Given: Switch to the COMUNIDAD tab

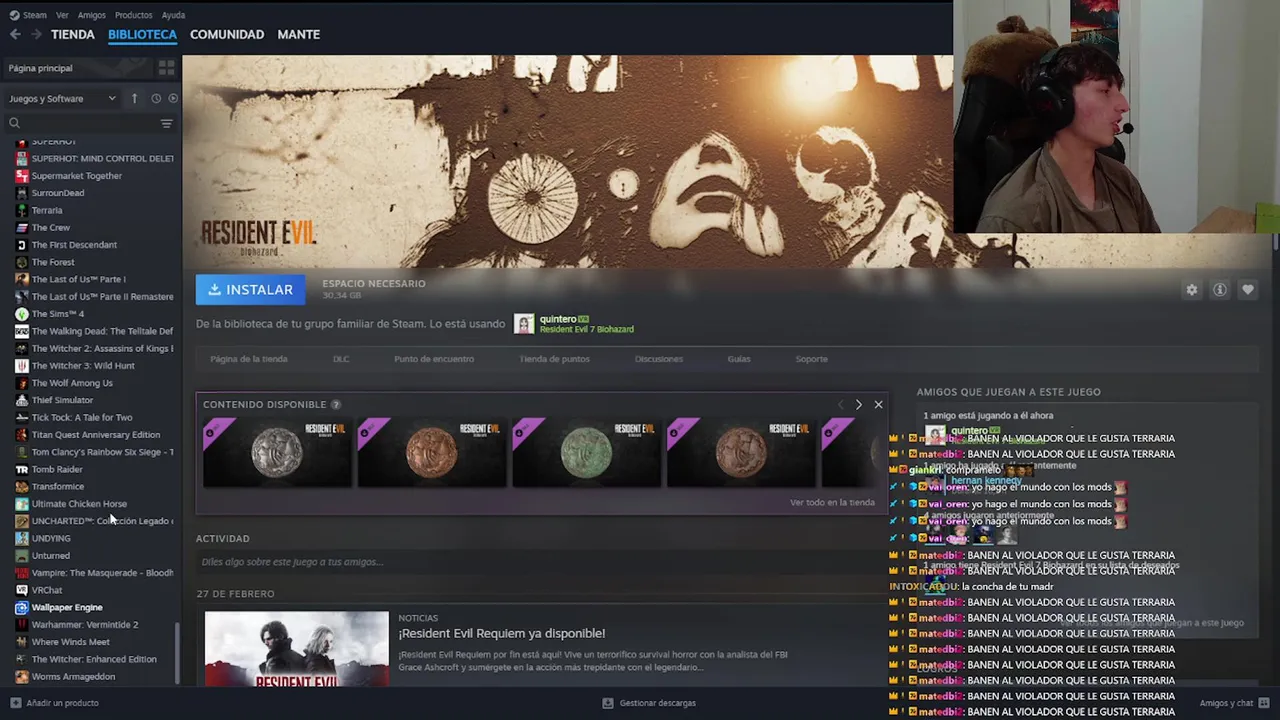Looking at the screenshot, I should [227, 34].
